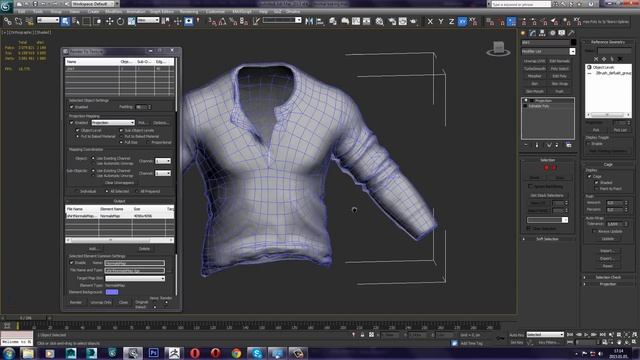This screenshot has width=640, height=360.
Task: Switch to Create command panel
Action: pos(523,33)
